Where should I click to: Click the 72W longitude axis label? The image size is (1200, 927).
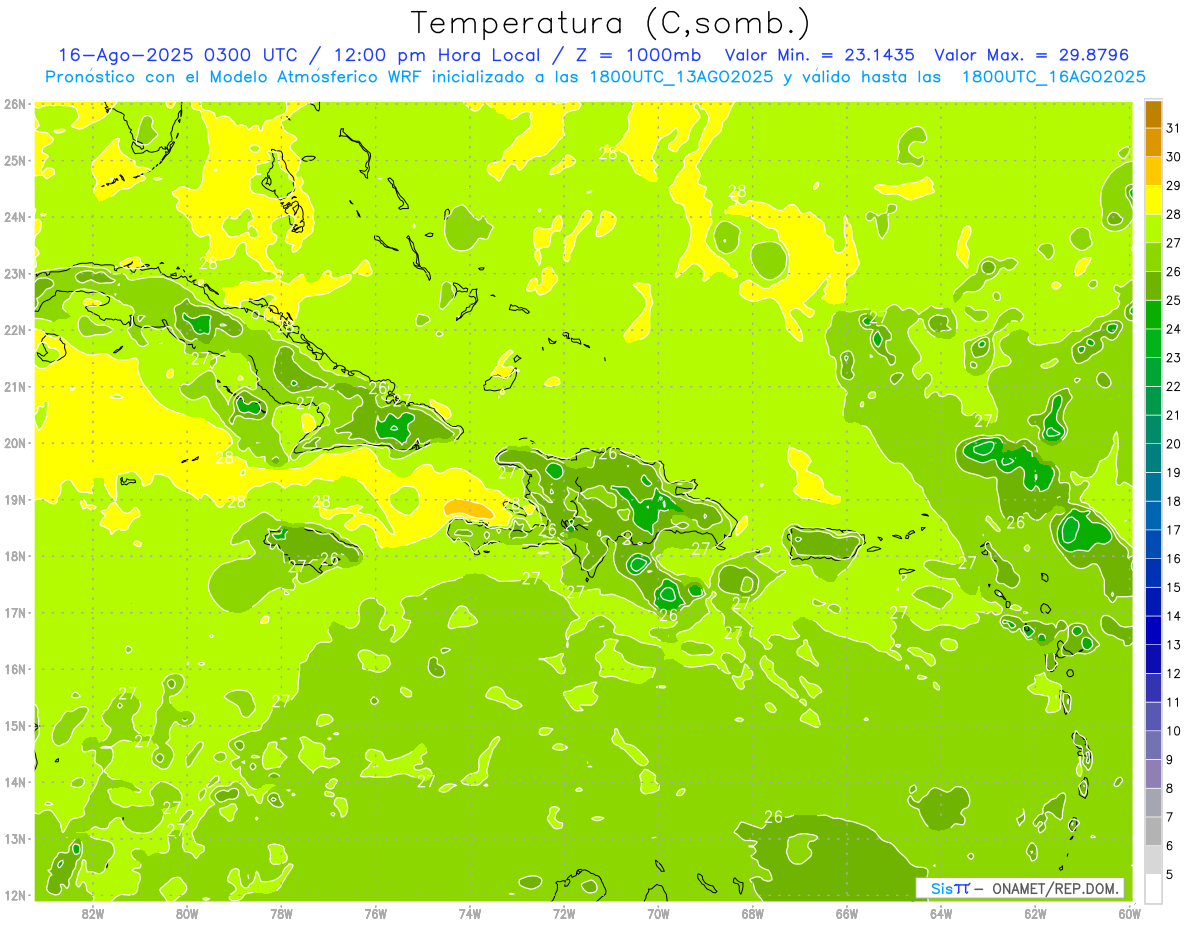564,913
